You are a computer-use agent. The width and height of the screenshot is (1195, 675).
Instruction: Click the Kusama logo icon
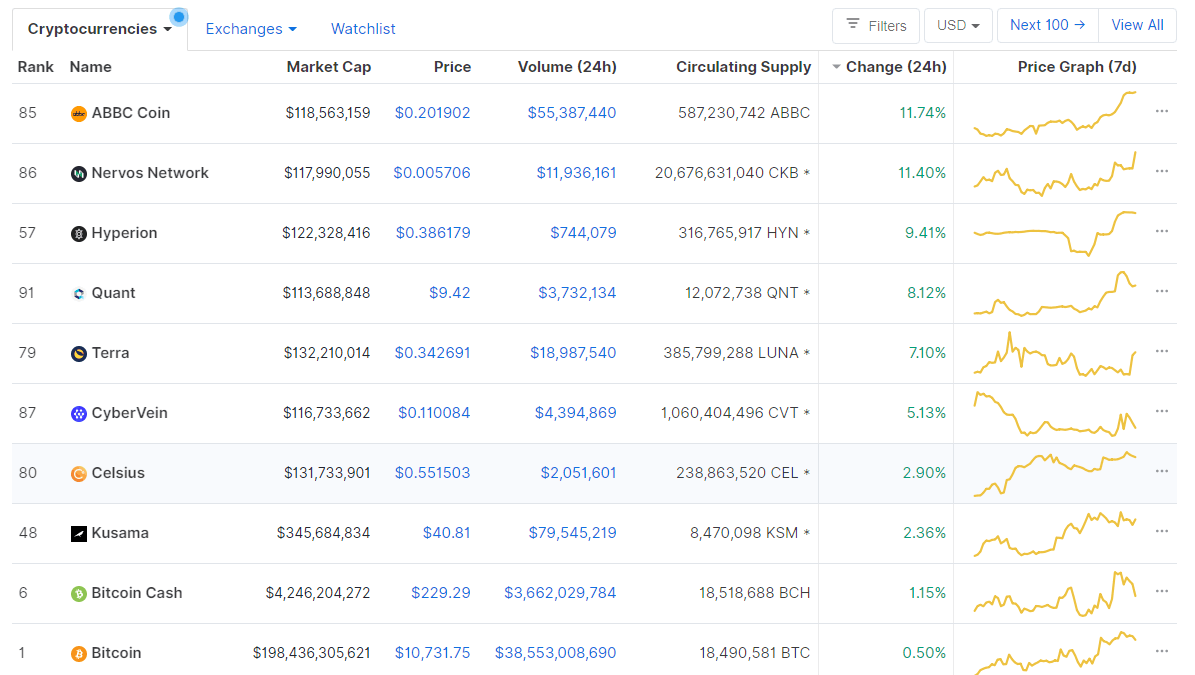point(78,534)
